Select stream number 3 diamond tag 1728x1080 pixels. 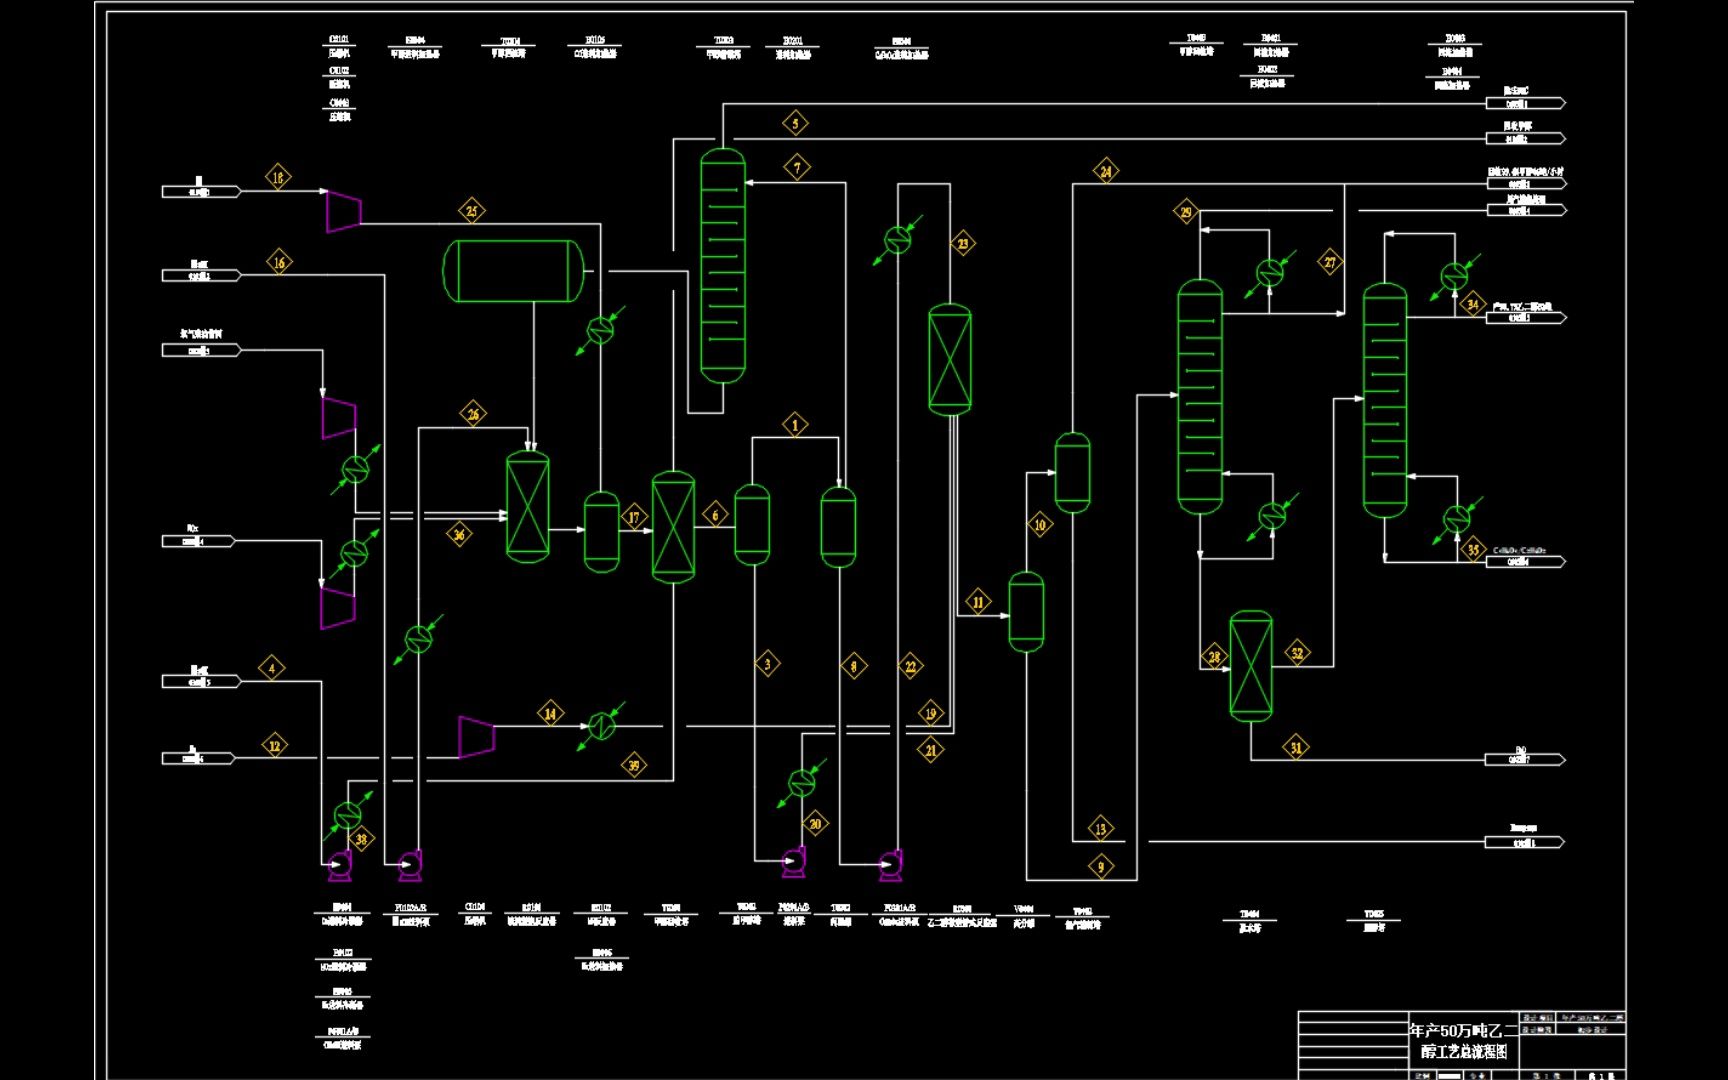[x=767, y=663]
